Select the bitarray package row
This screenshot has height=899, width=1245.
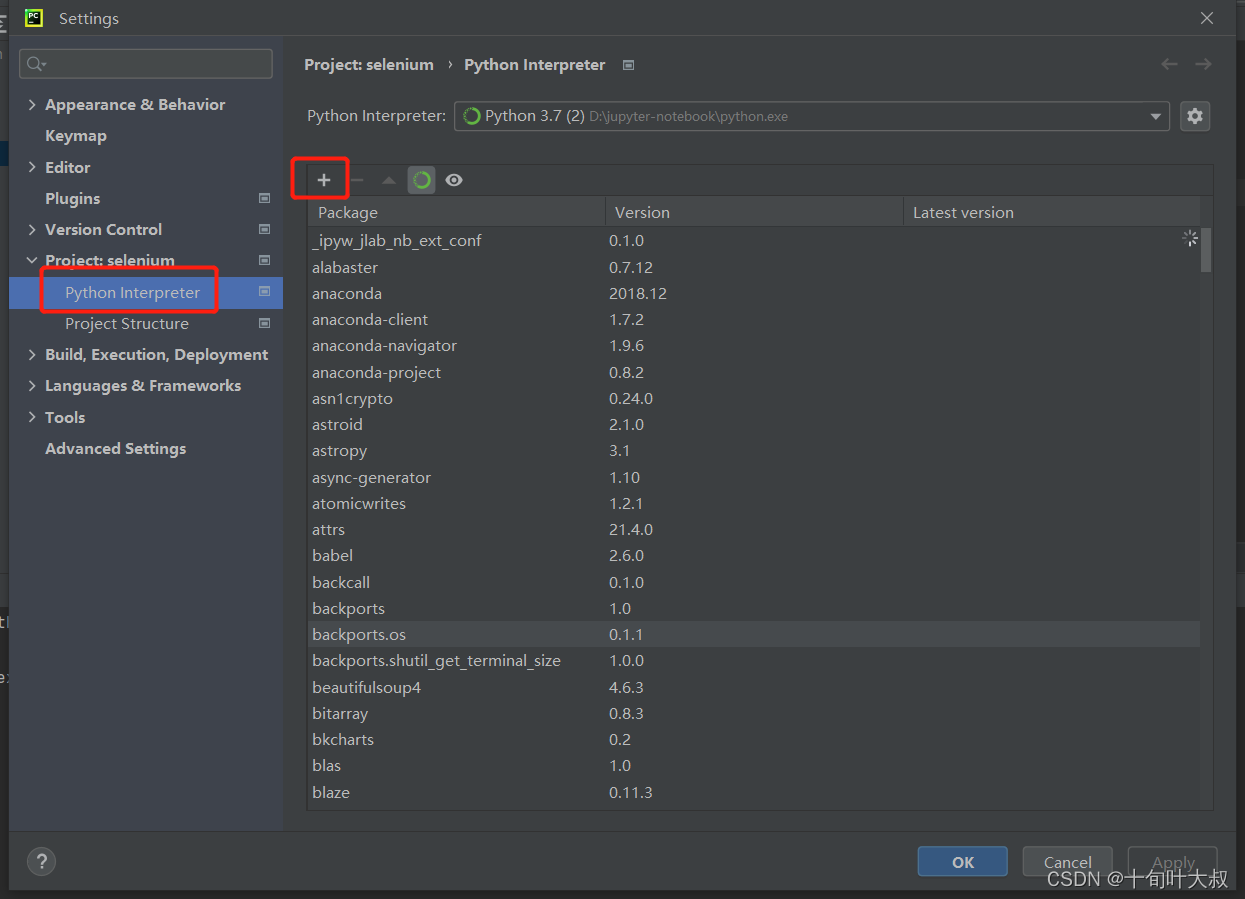[x=754, y=713]
